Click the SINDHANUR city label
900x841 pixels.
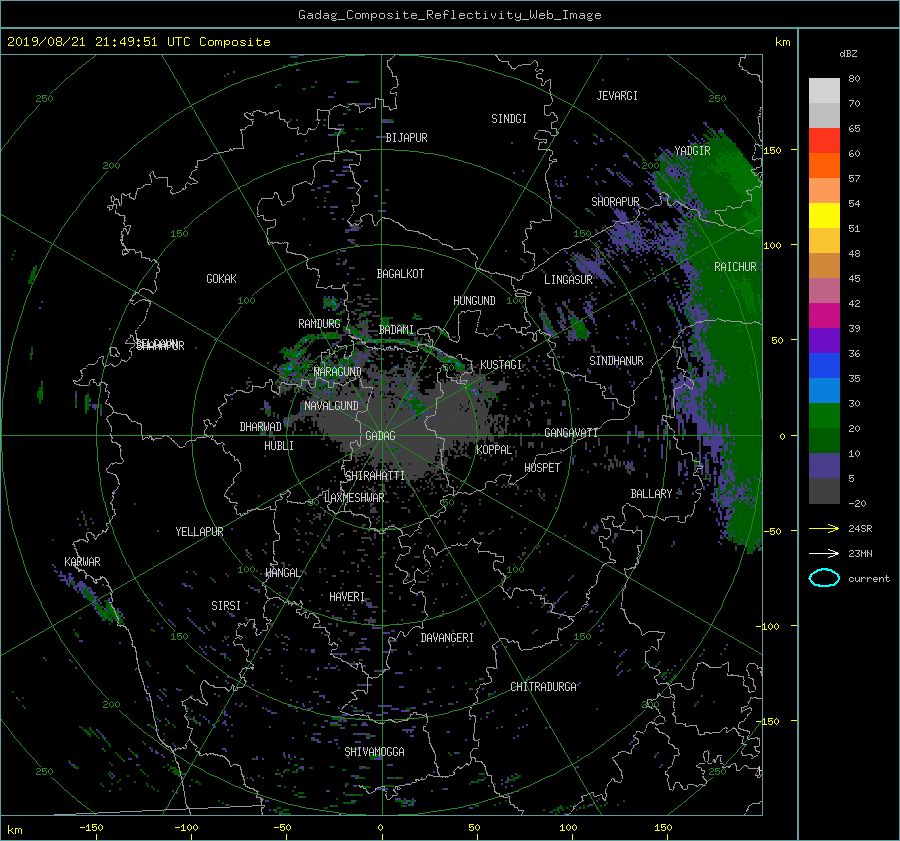click(x=616, y=361)
